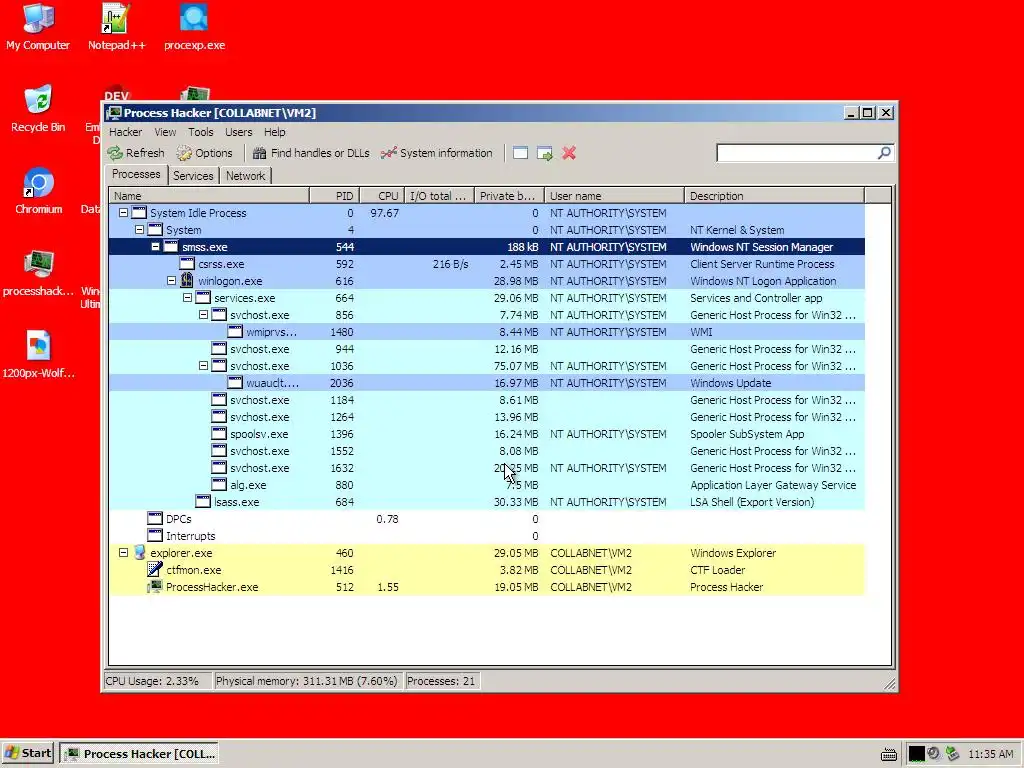The image size is (1024, 768).
Task: Sort by the CPU column header
Action: [381, 196]
